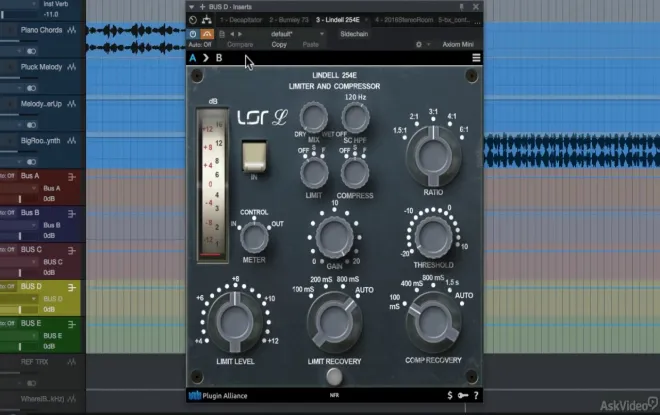Screen dimensions: 660x415
Task: Click the Paste button
Action: (x=311, y=45)
